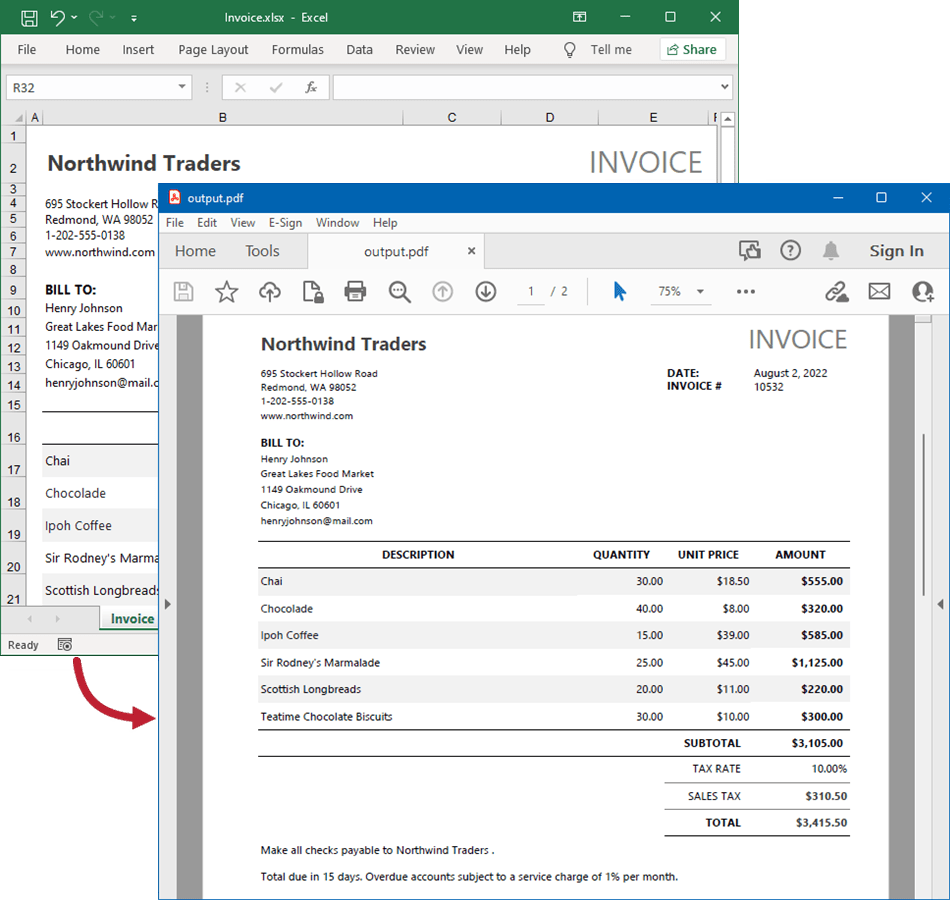Open document protection via the locked page icon
Screen dimensions: 950x900
point(313,291)
